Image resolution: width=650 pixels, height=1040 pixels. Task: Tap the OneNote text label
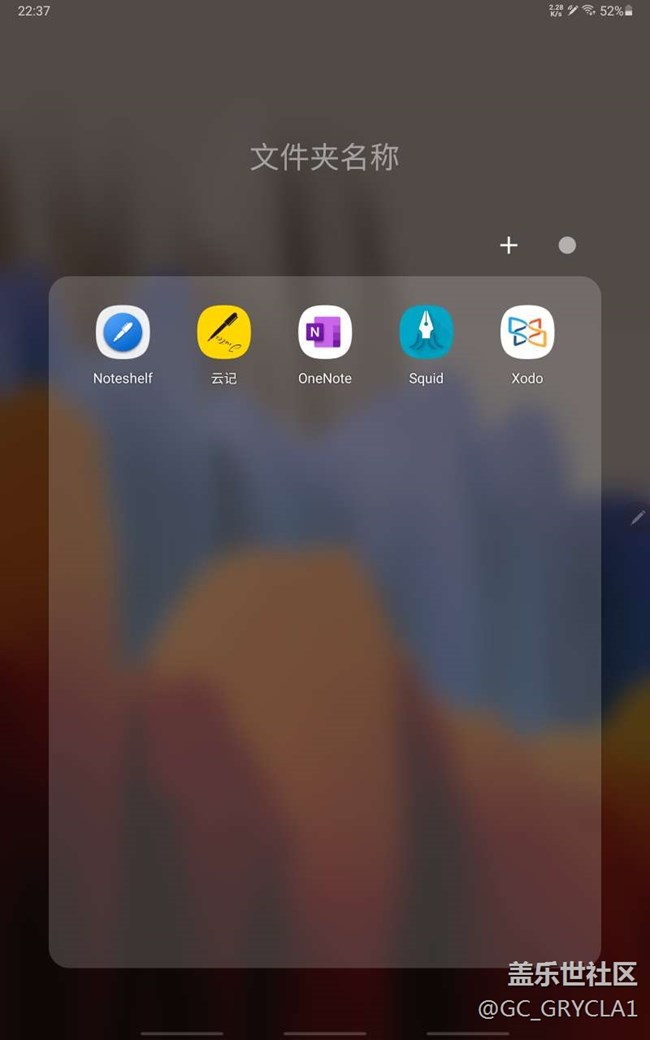coord(325,379)
